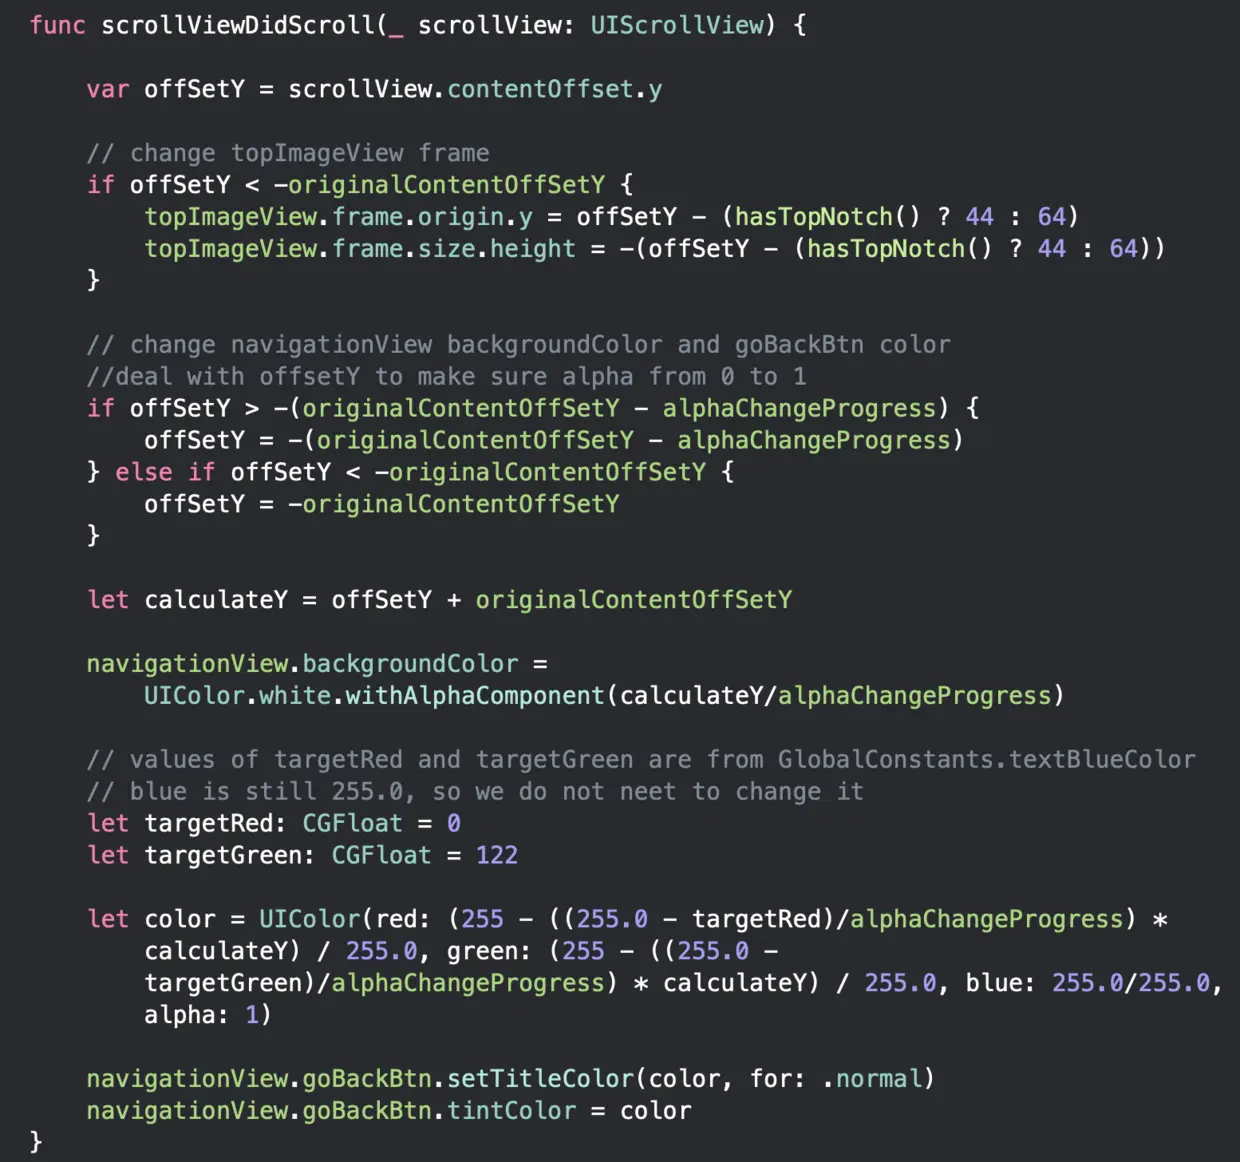Click the 'change topImageView frame' comment

click(x=288, y=153)
